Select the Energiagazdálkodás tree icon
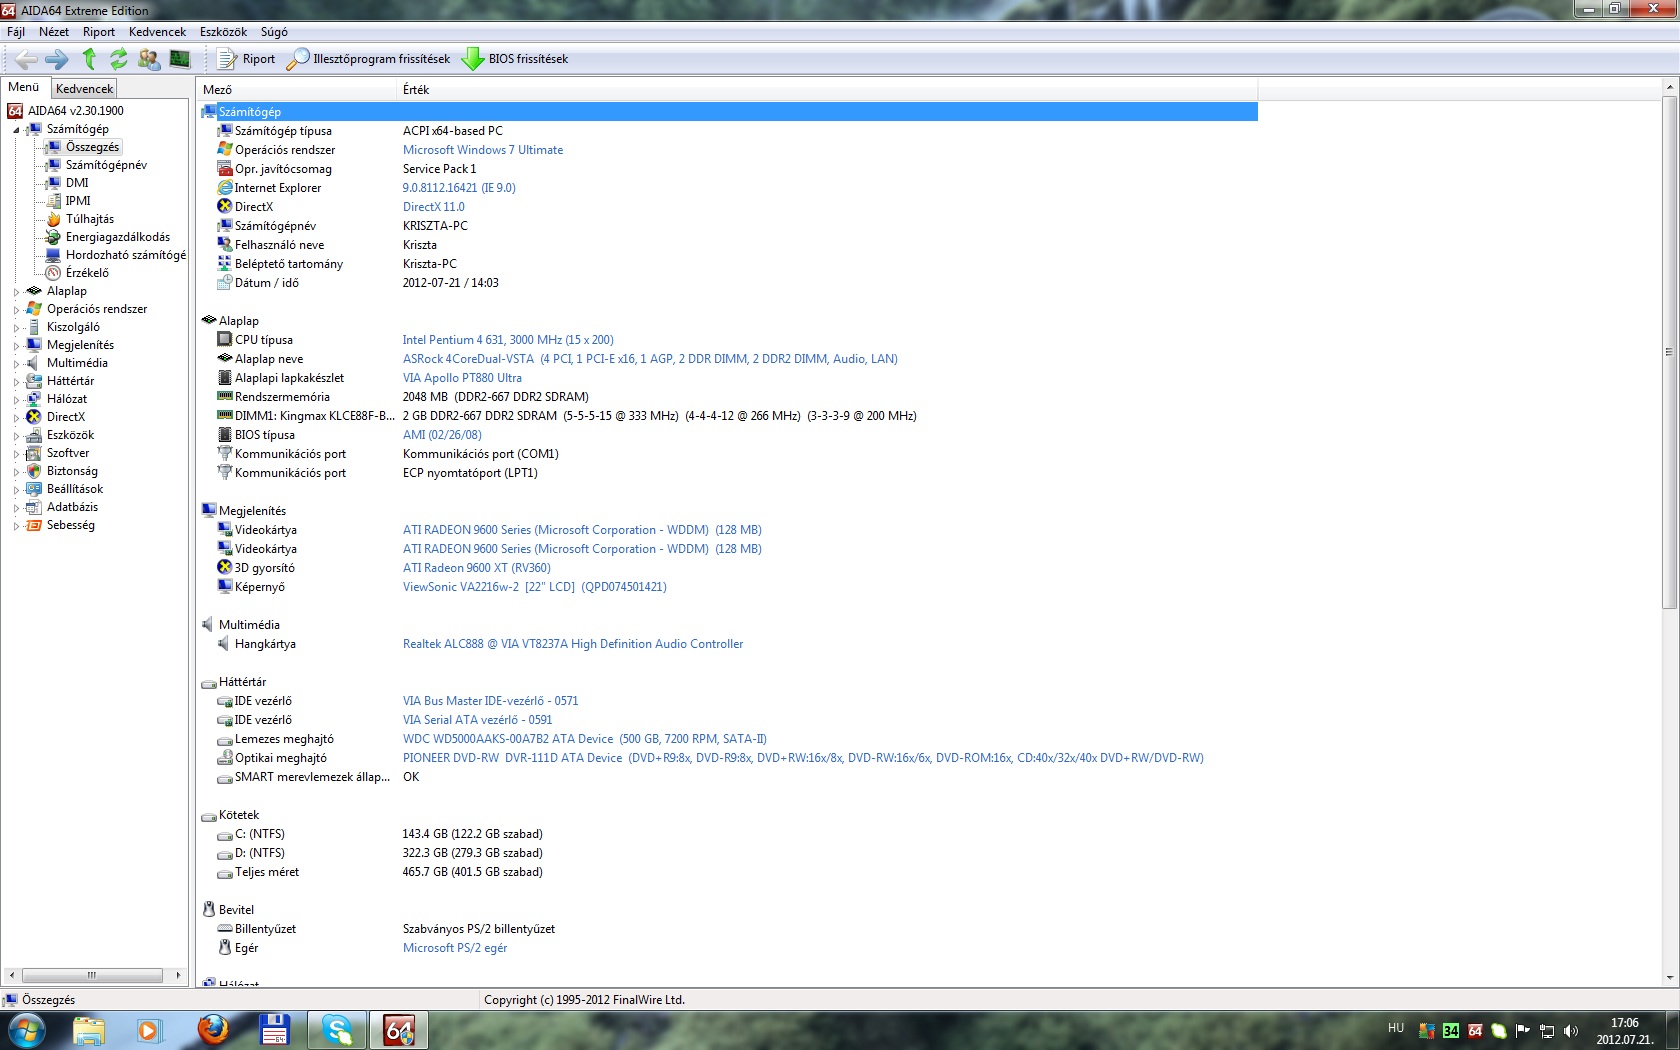 [x=54, y=237]
